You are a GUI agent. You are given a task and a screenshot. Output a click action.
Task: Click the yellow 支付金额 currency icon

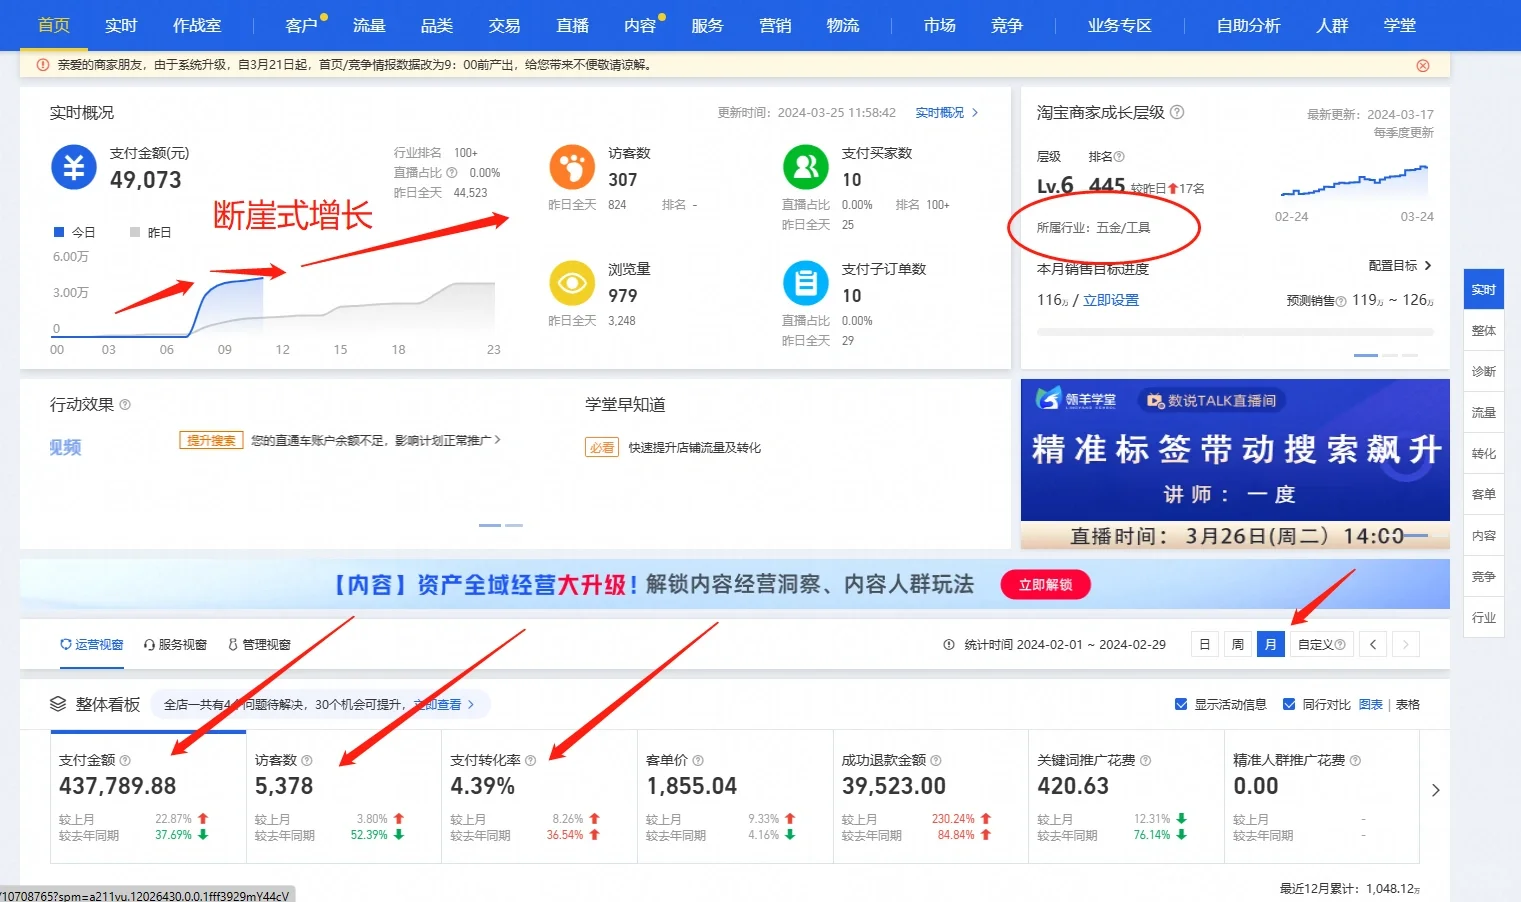72,167
